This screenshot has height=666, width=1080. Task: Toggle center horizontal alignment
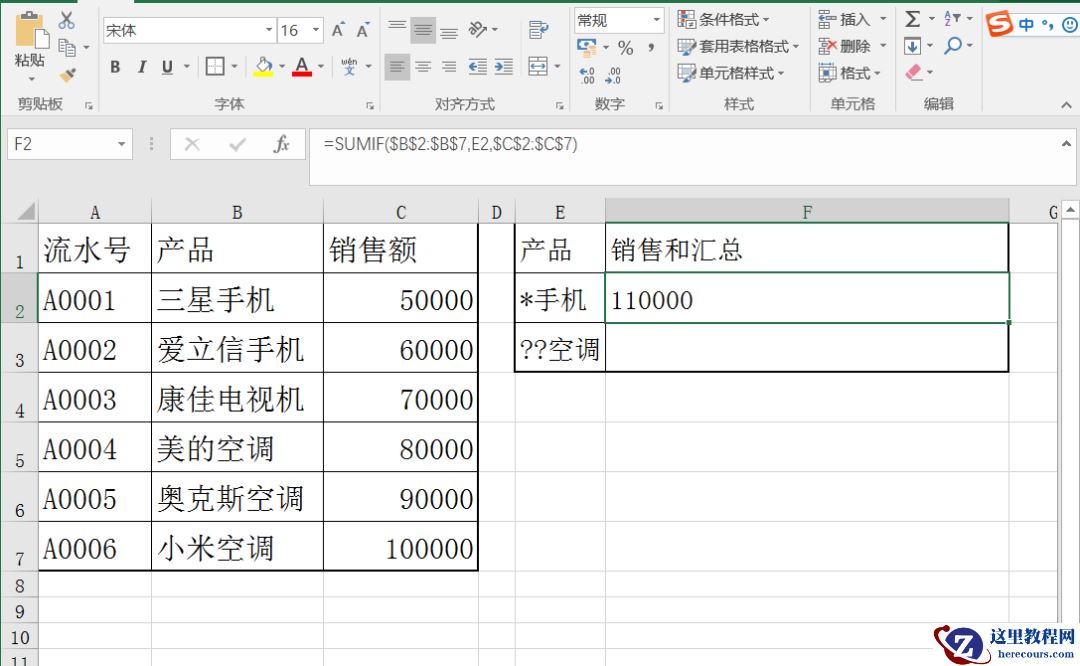[x=423, y=67]
